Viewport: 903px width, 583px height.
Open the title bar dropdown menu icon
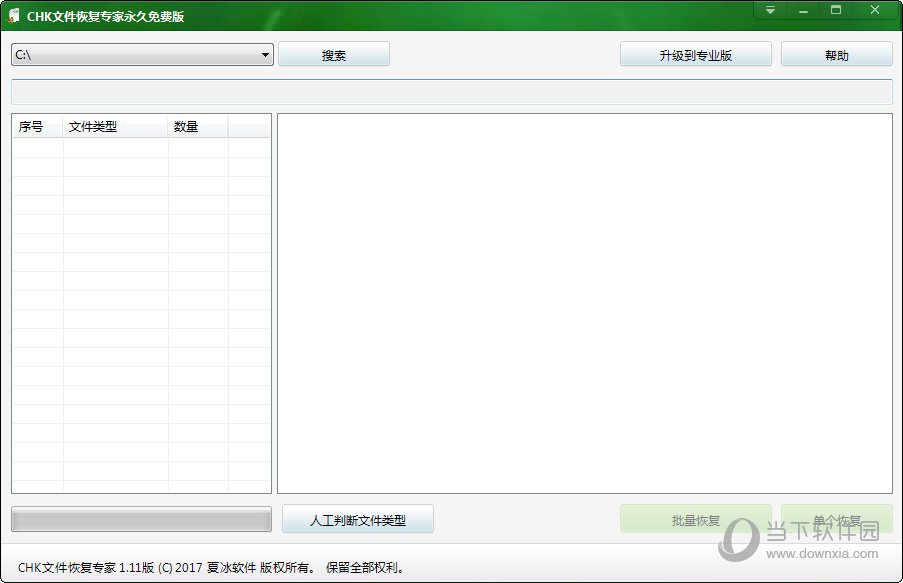770,10
